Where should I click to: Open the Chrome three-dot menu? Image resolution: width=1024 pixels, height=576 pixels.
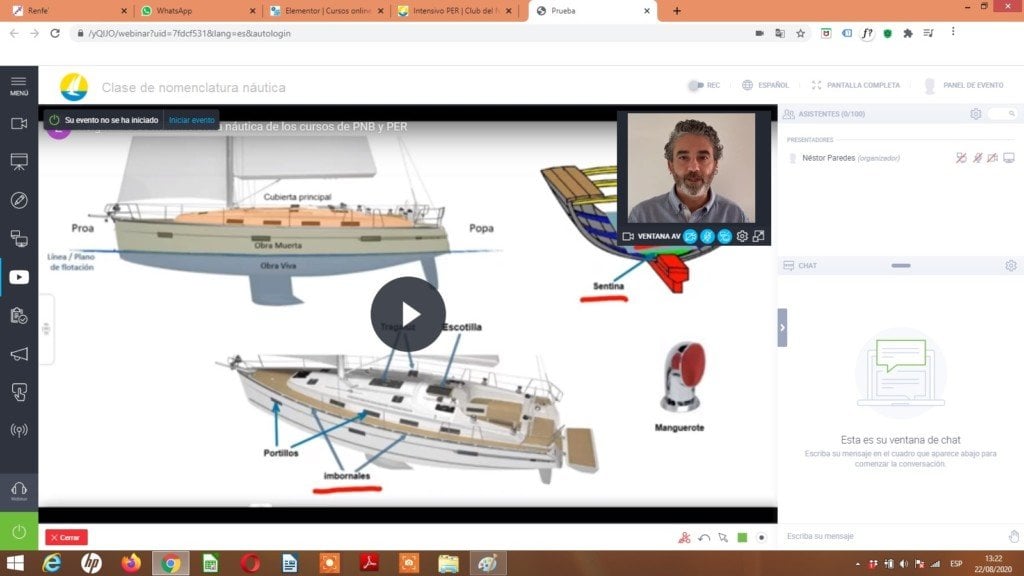pyautogui.click(x=953, y=32)
